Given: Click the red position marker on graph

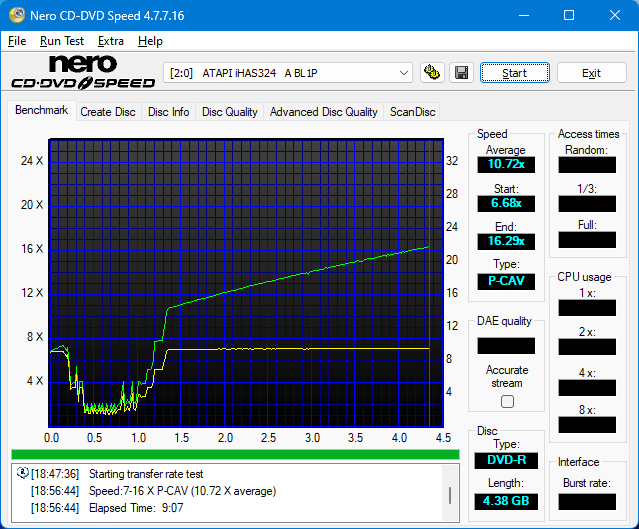Looking at the screenshot, I should [x=430, y=285].
